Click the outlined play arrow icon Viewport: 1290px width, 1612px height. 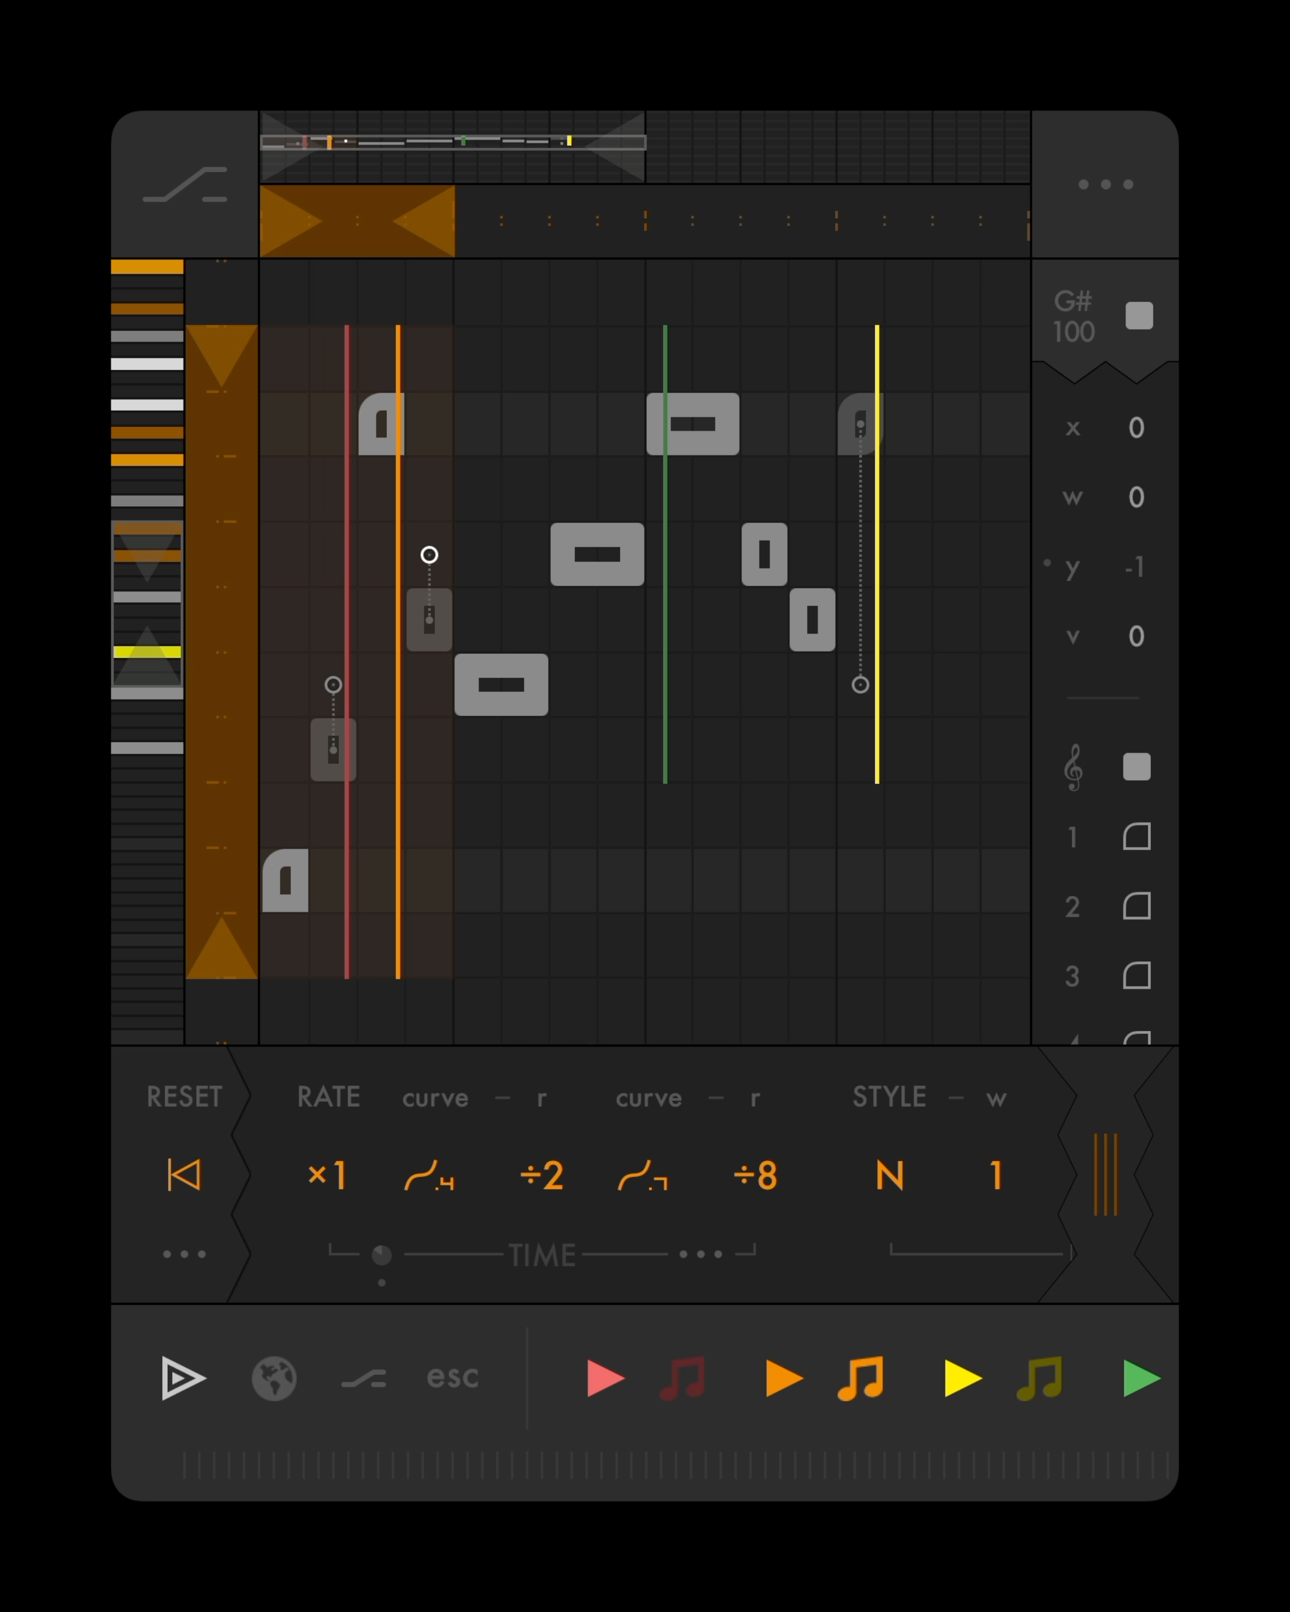coord(183,1378)
